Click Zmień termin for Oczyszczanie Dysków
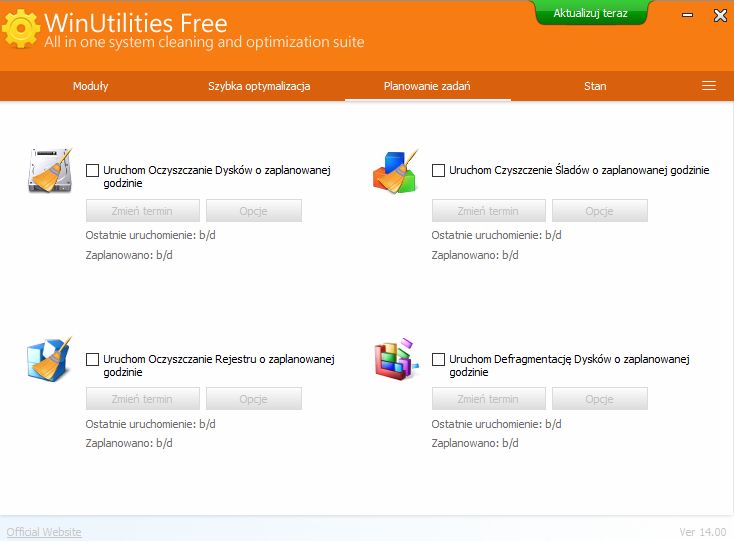Viewport: 734px width, 541px height. pyautogui.click(x=143, y=211)
